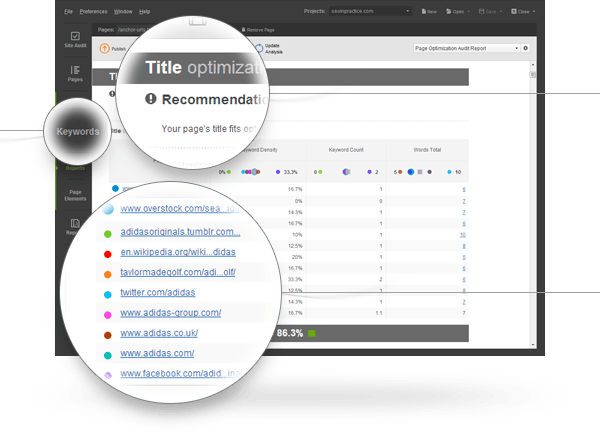Image resolution: width=600 pixels, height=439 pixels.
Task: Select the green Reports sidebar item
Action: point(75,168)
